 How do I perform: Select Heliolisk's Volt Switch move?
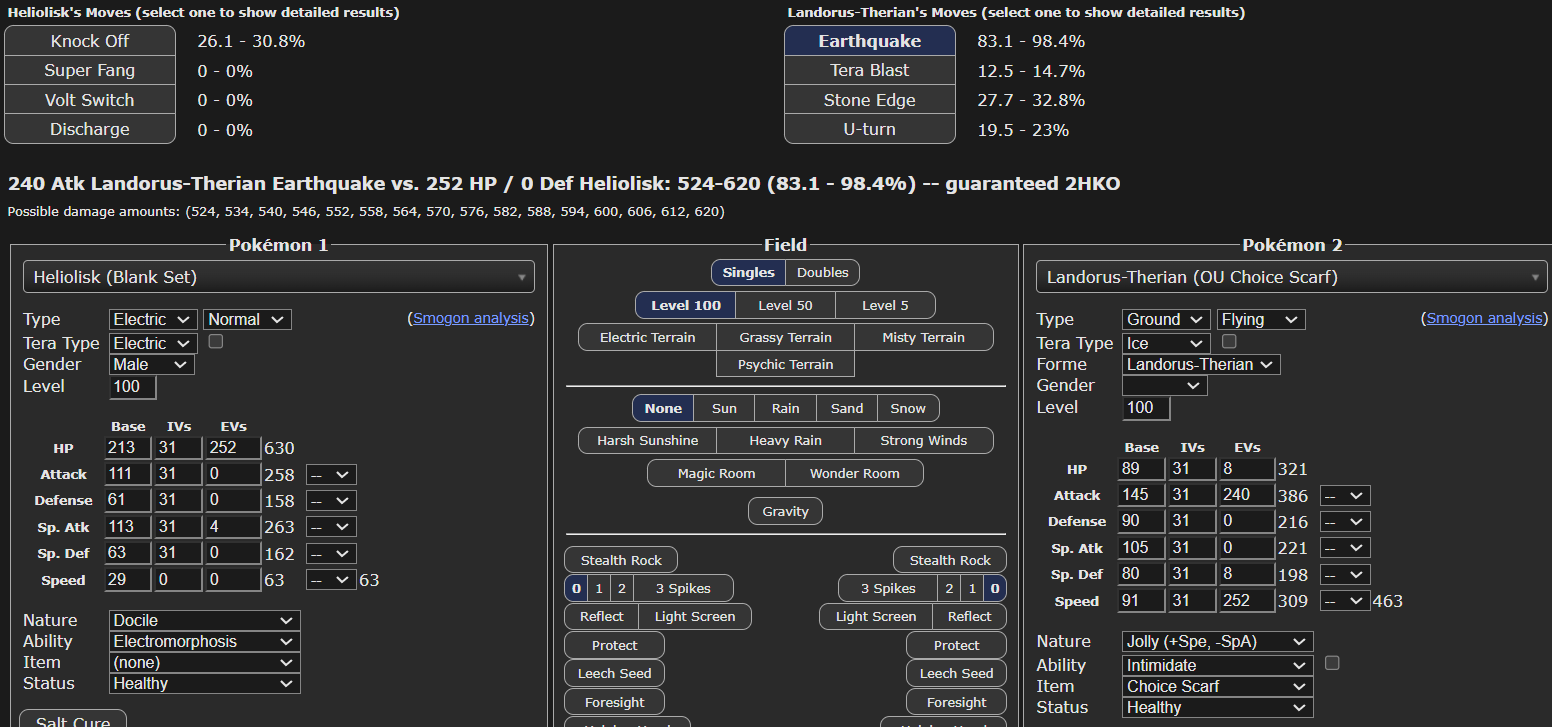(90, 100)
